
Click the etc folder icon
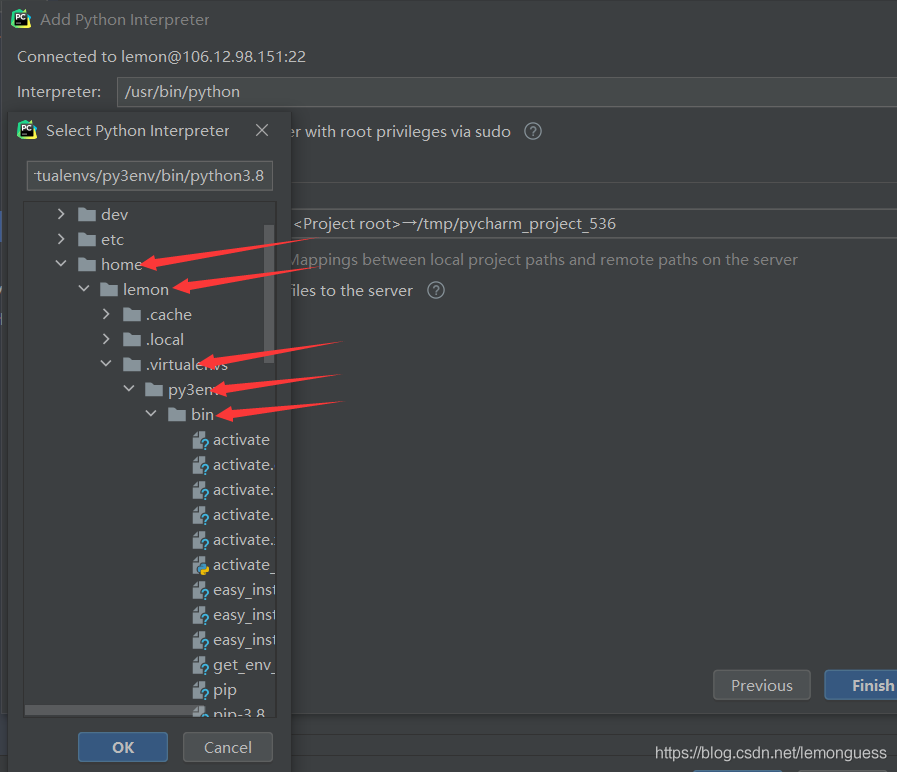coord(87,239)
